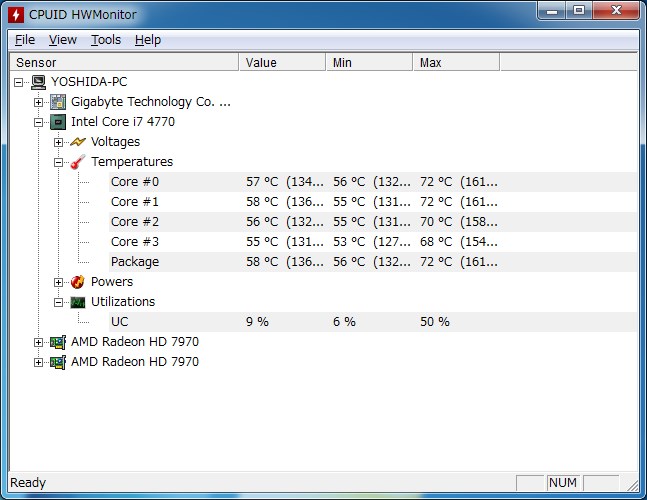Select the Core #3 row
This screenshot has height=500, width=647.
click(x=372, y=242)
